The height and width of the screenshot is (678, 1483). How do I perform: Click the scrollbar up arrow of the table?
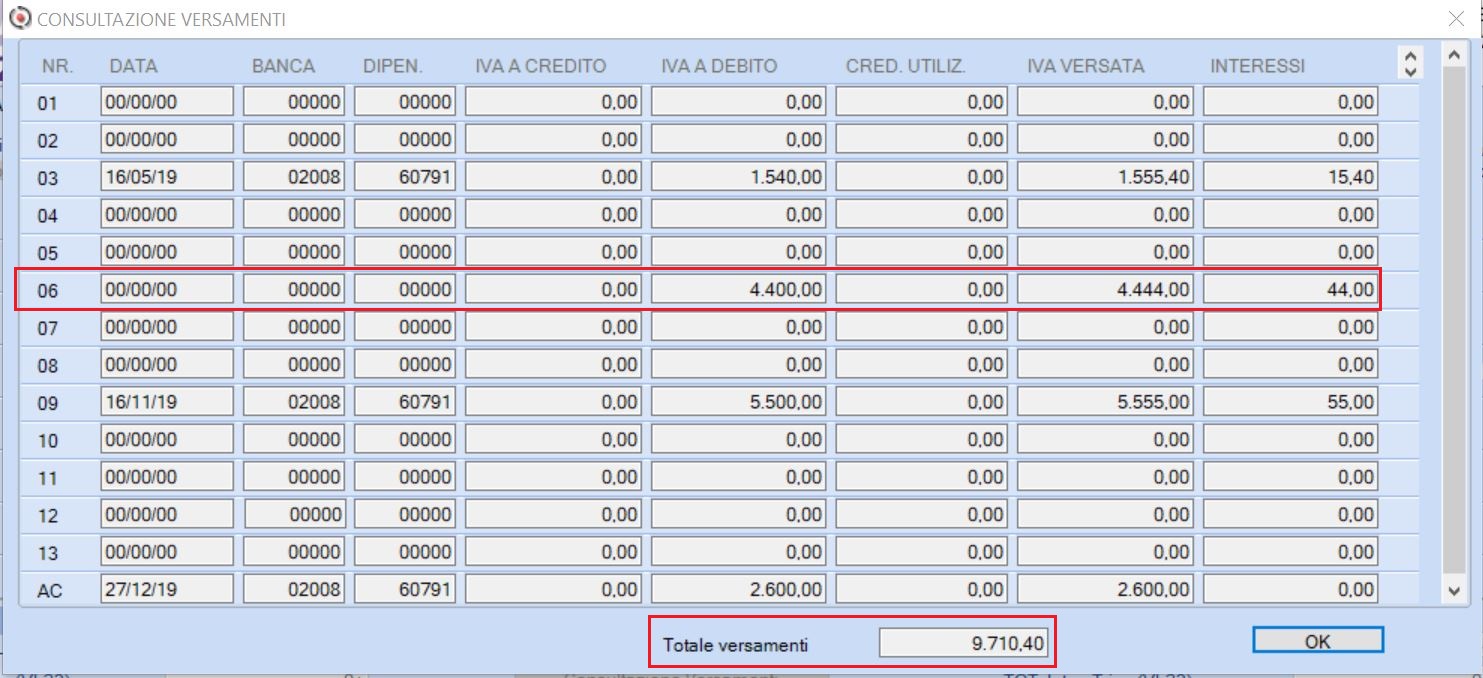pyautogui.click(x=1454, y=54)
